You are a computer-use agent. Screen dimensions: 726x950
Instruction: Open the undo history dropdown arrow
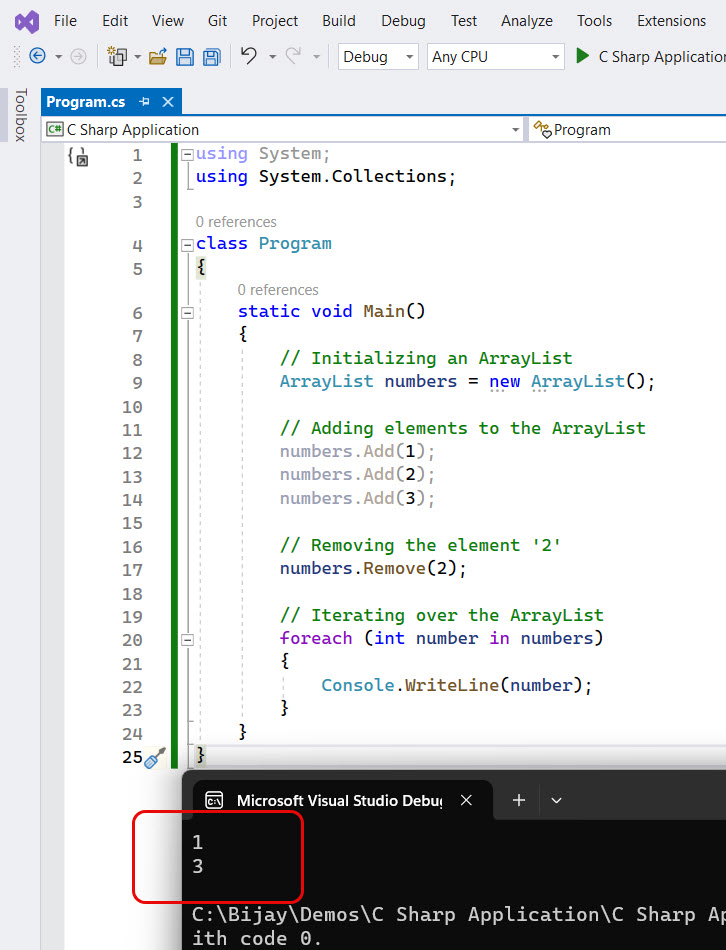[x=273, y=57]
